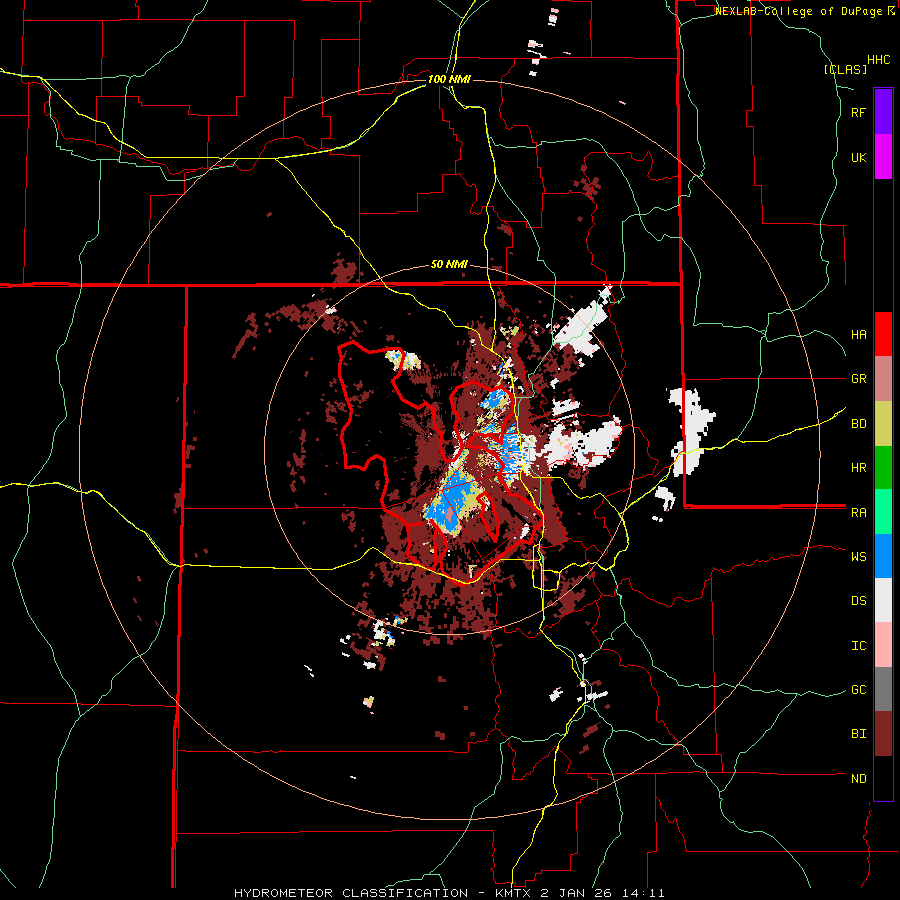
Task: Select the BD legend label
Action: coord(859,424)
